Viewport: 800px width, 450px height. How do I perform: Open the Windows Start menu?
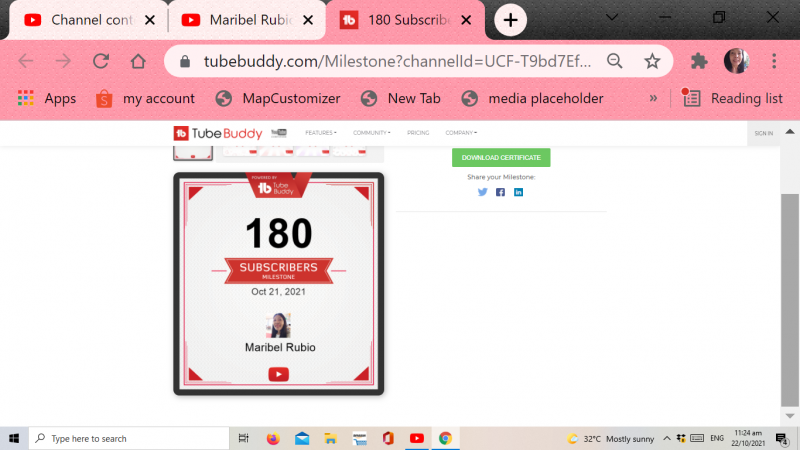click(x=14, y=438)
